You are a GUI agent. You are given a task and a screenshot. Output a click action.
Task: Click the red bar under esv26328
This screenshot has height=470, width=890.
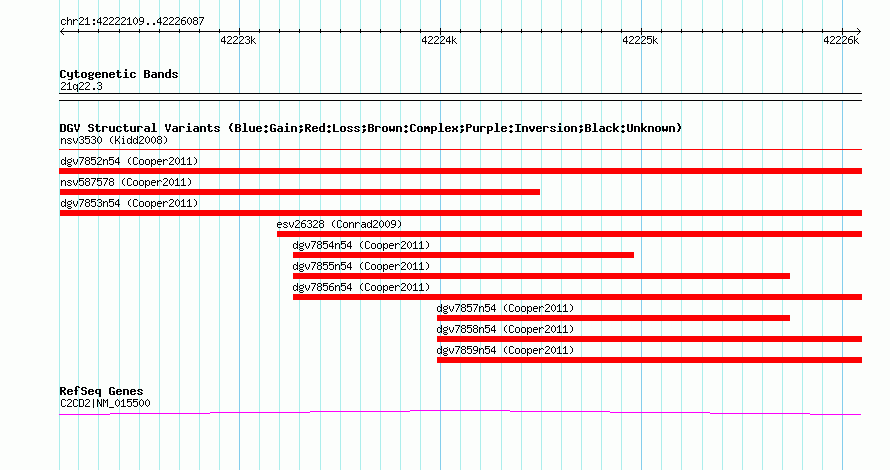569,234
